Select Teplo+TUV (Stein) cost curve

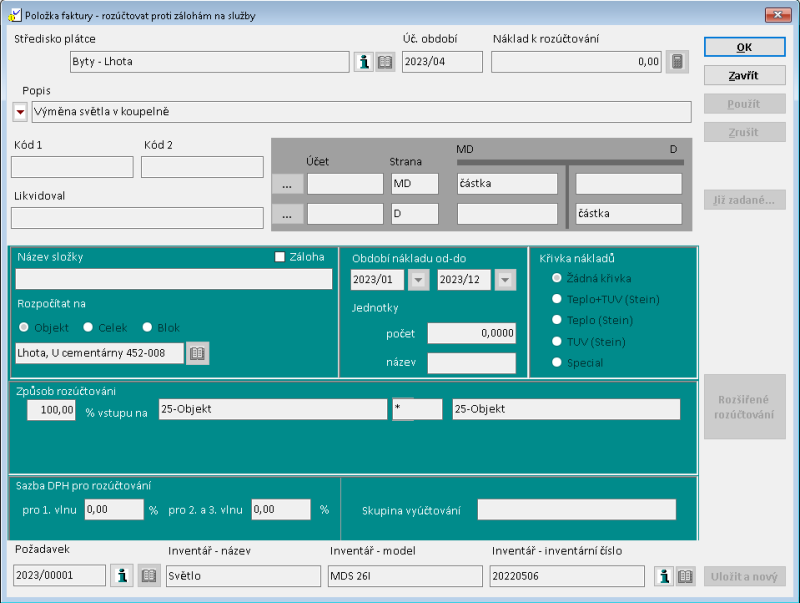[558, 299]
